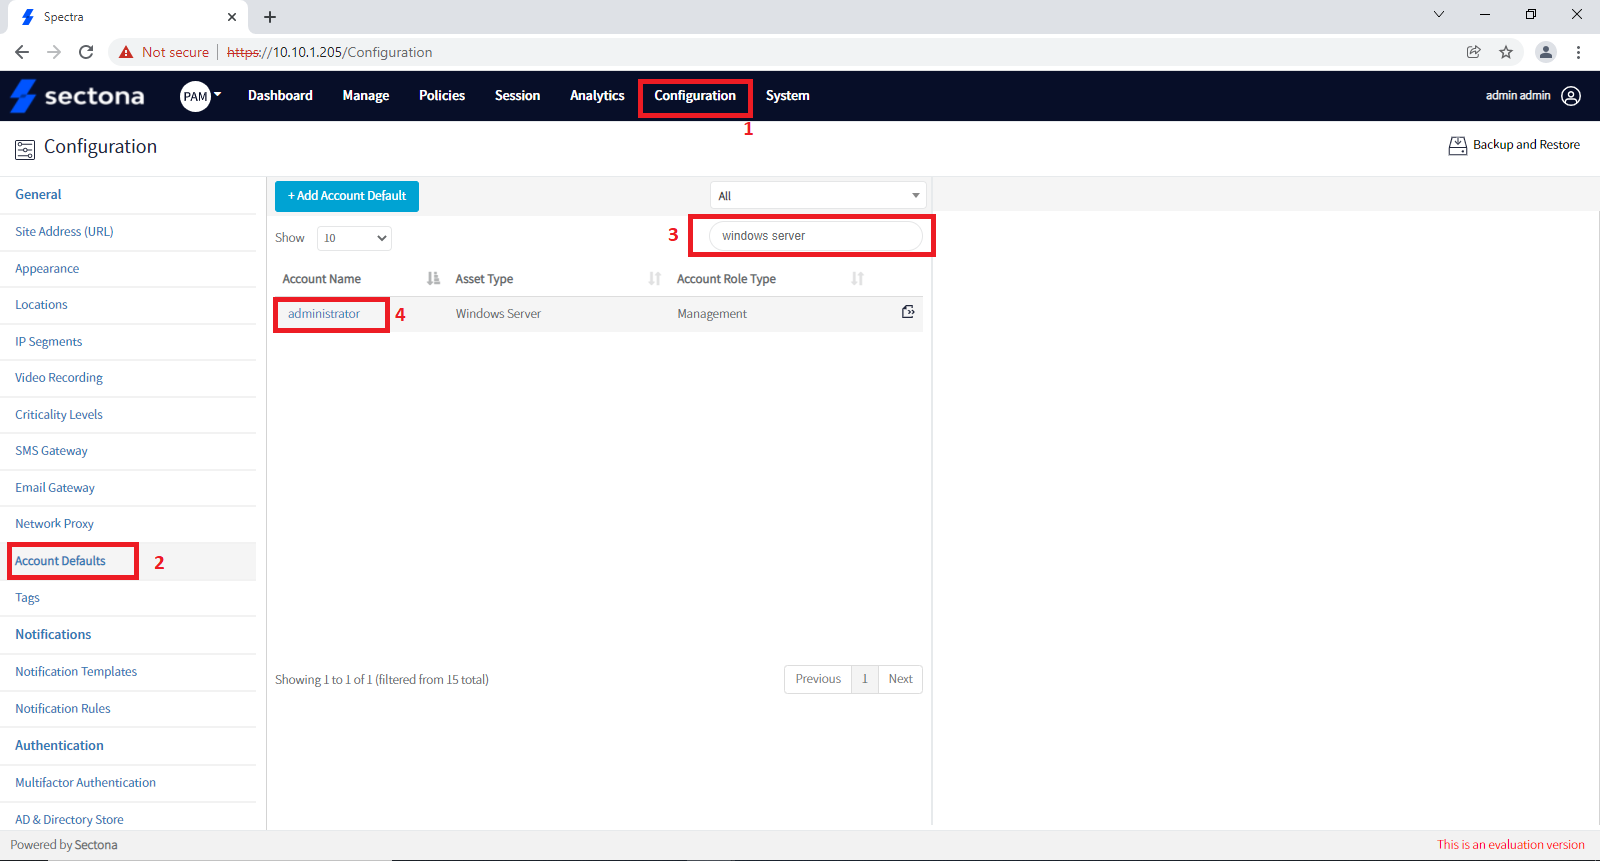Click the row action icon for administrator
The height and width of the screenshot is (861, 1600).
(908, 312)
